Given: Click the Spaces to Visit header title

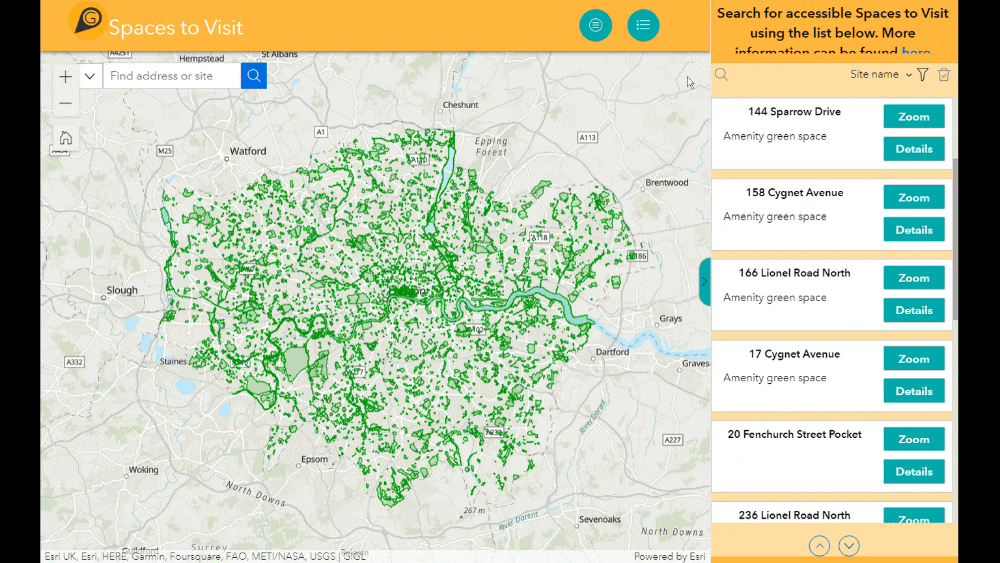Looking at the screenshot, I should [175, 27].
